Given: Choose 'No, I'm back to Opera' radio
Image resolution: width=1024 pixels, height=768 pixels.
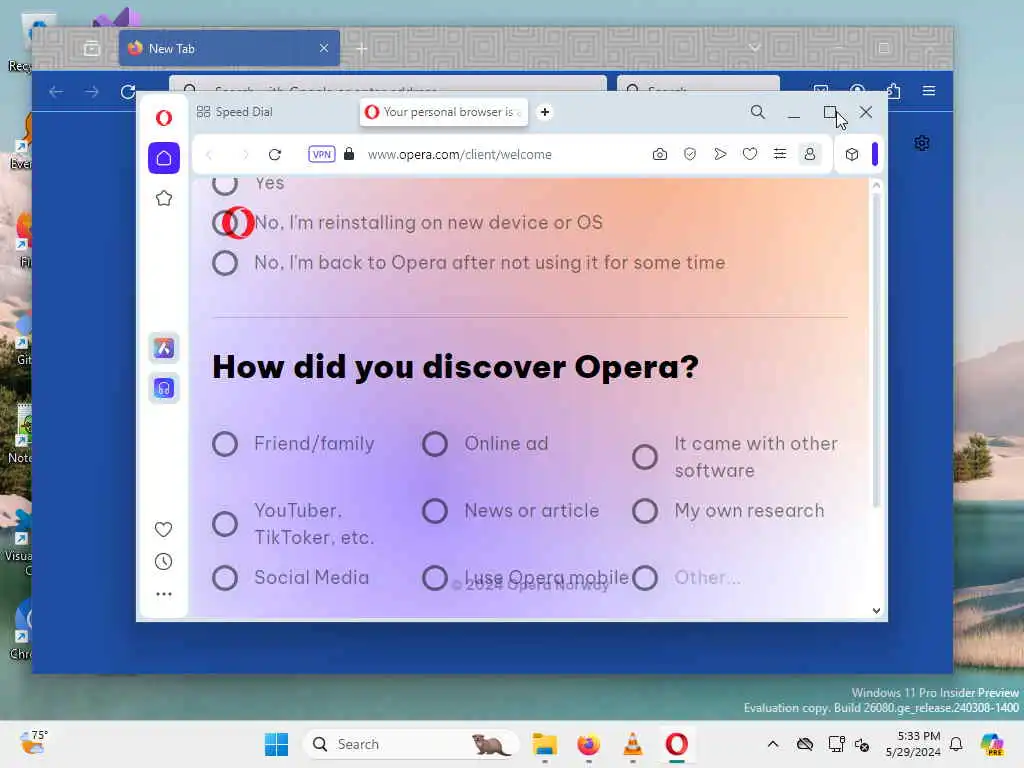Looking at the screenshot, I should (225, 263).
